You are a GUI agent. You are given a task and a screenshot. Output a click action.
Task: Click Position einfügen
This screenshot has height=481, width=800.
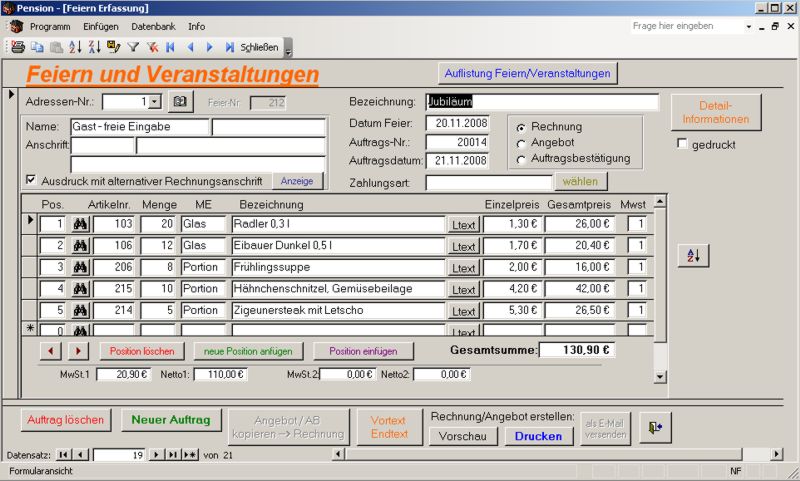click(363, 351)
